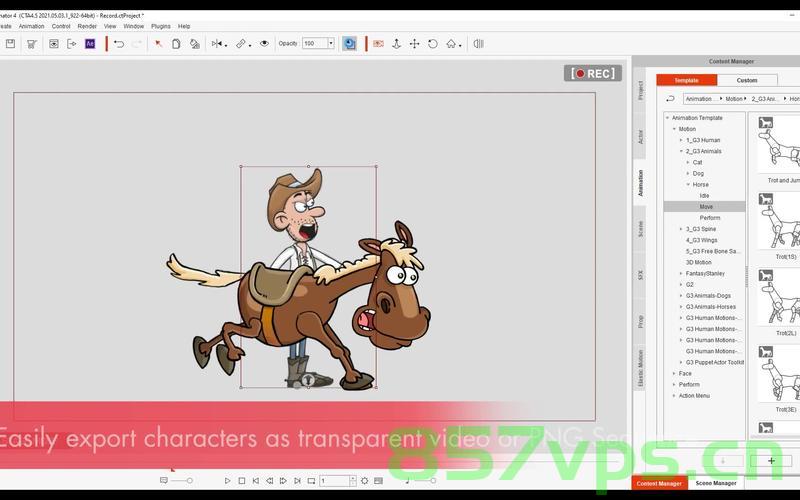The height and width of the screenshot is (500, 800).
Task: Select the red arrow pointer tool
Action: pos(158,44)
